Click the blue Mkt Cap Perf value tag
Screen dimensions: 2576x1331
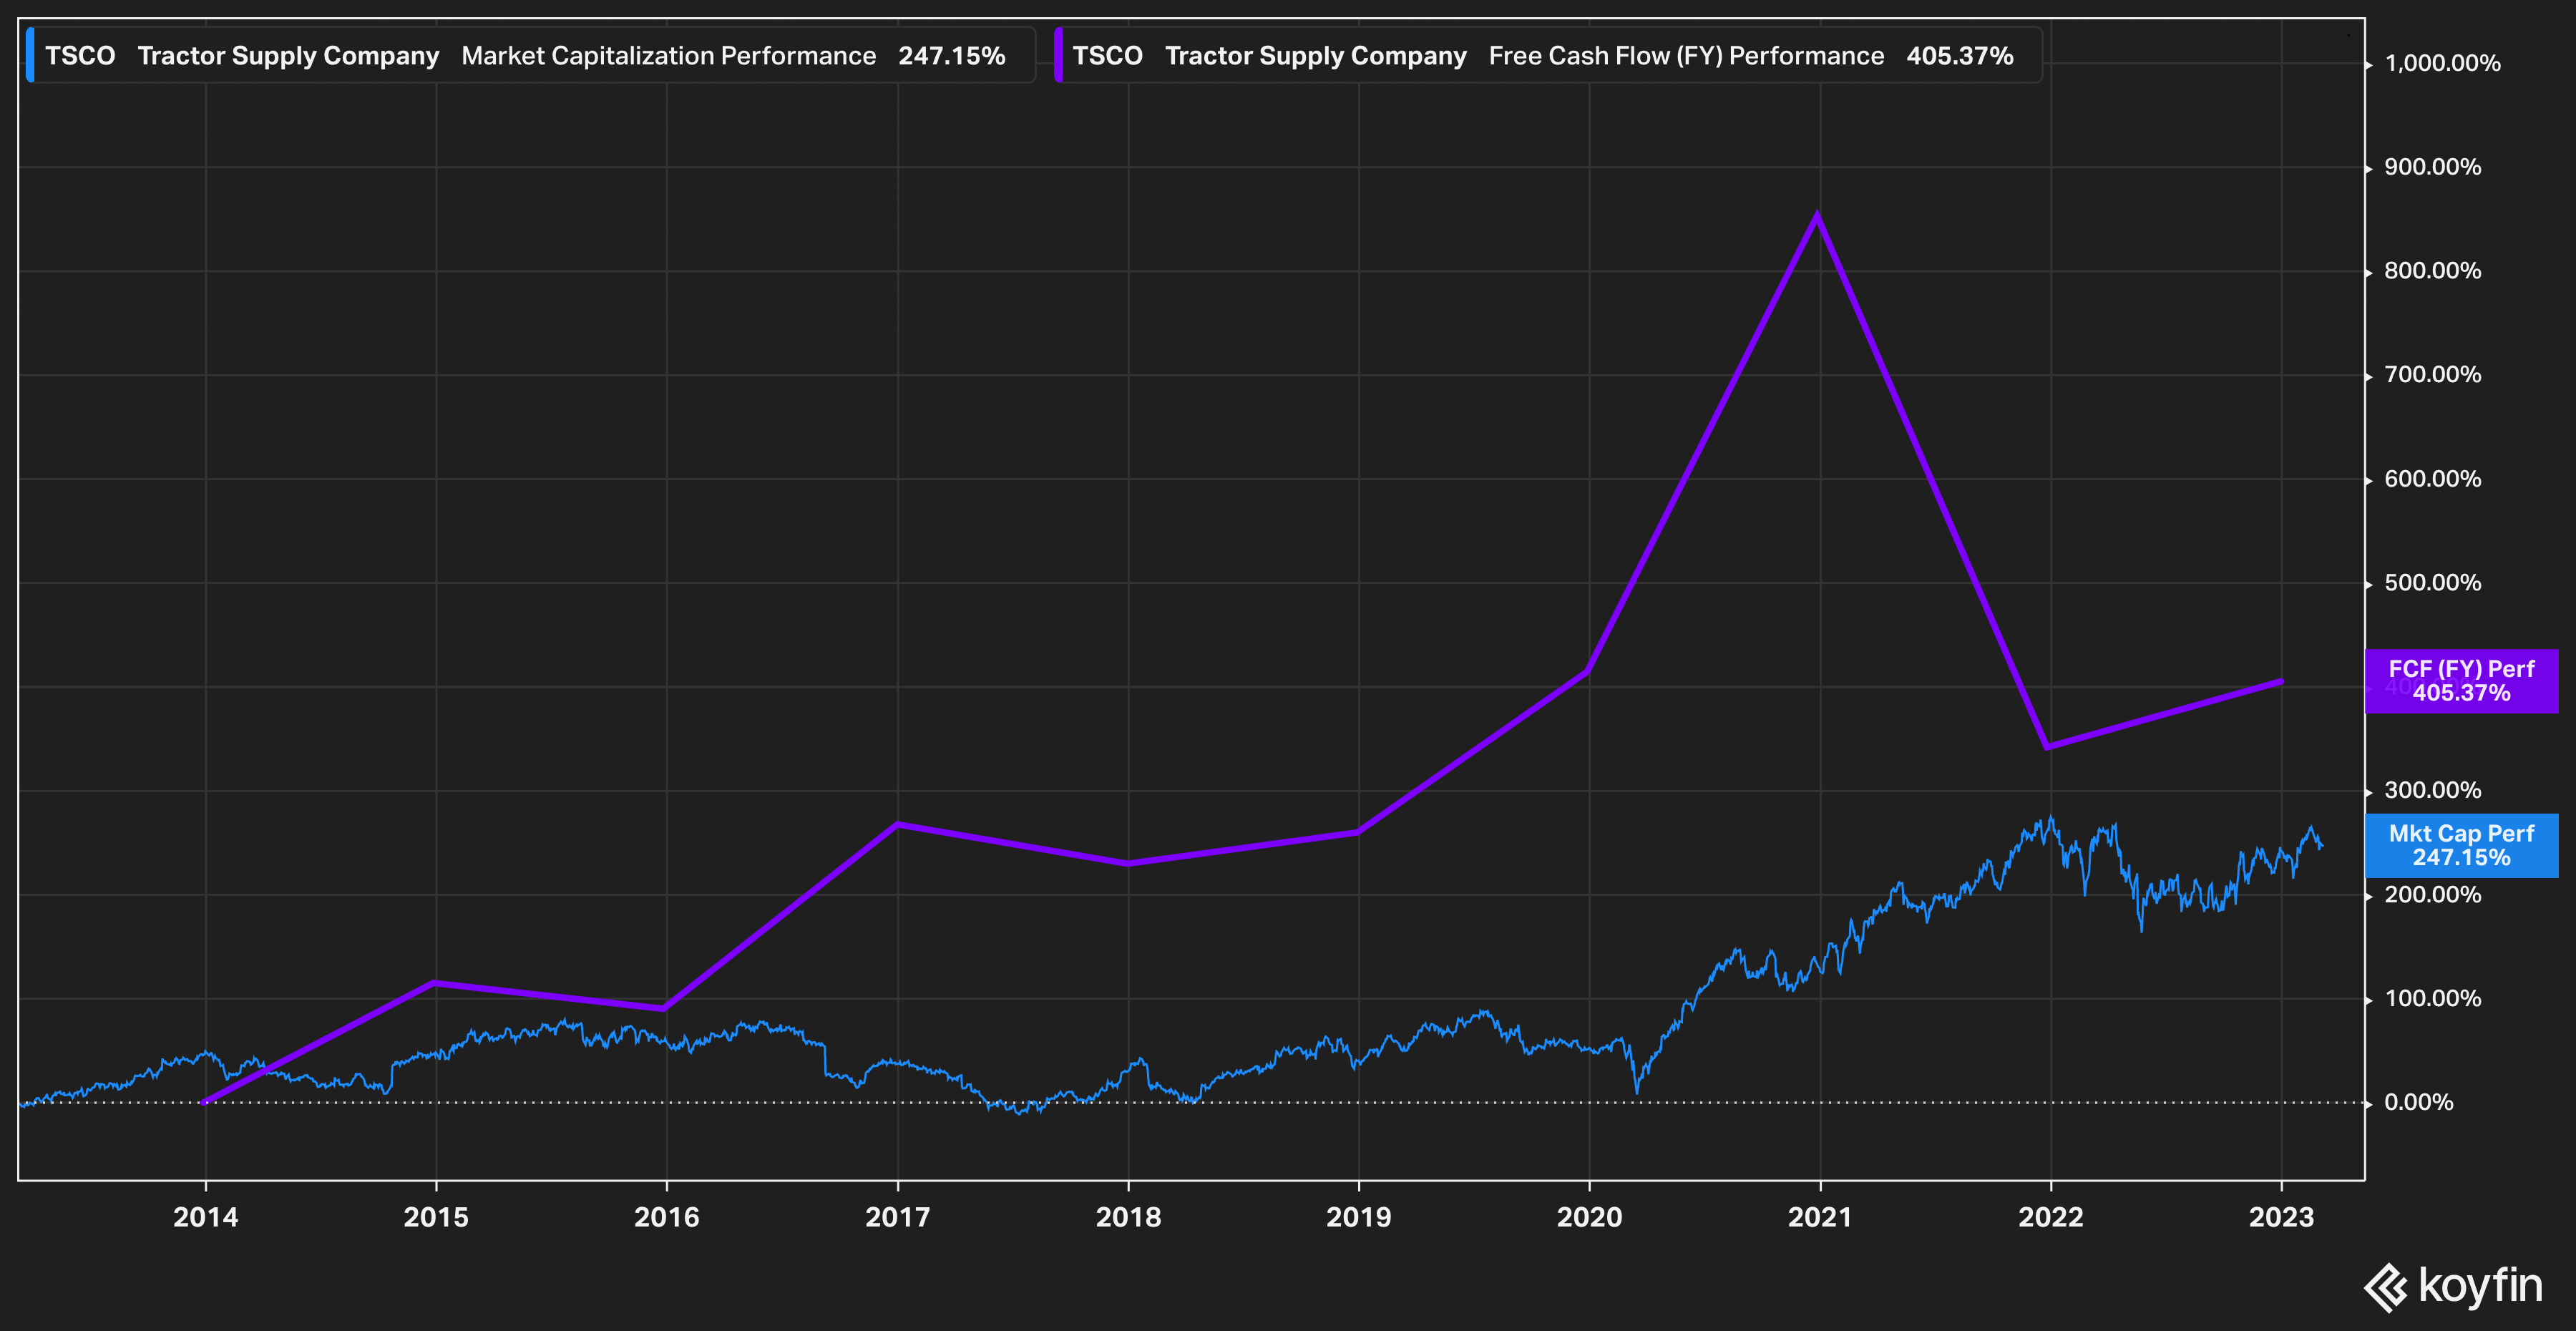(x=2461, y=846)
